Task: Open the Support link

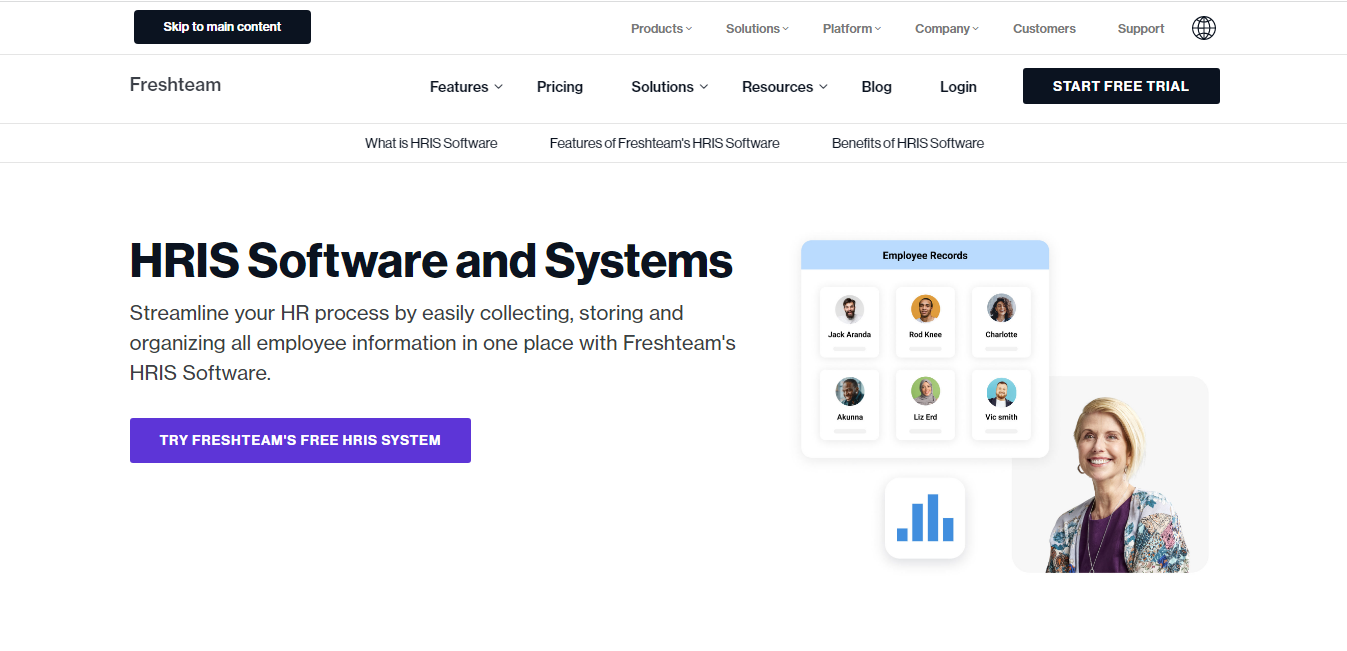Action: point(1141,29)
